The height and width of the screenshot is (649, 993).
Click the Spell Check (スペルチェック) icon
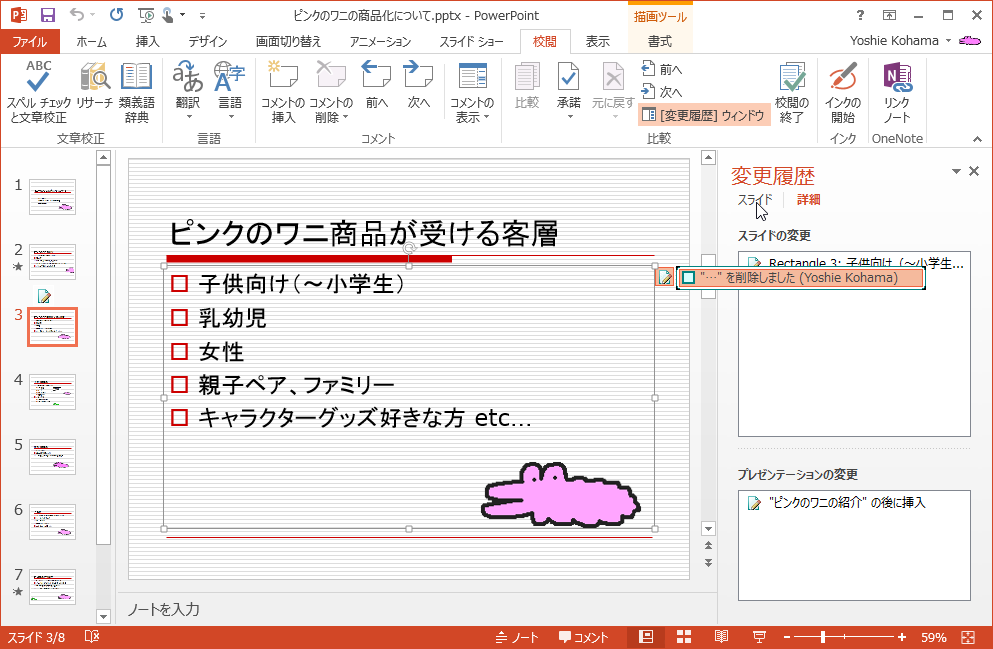point(39,78)
